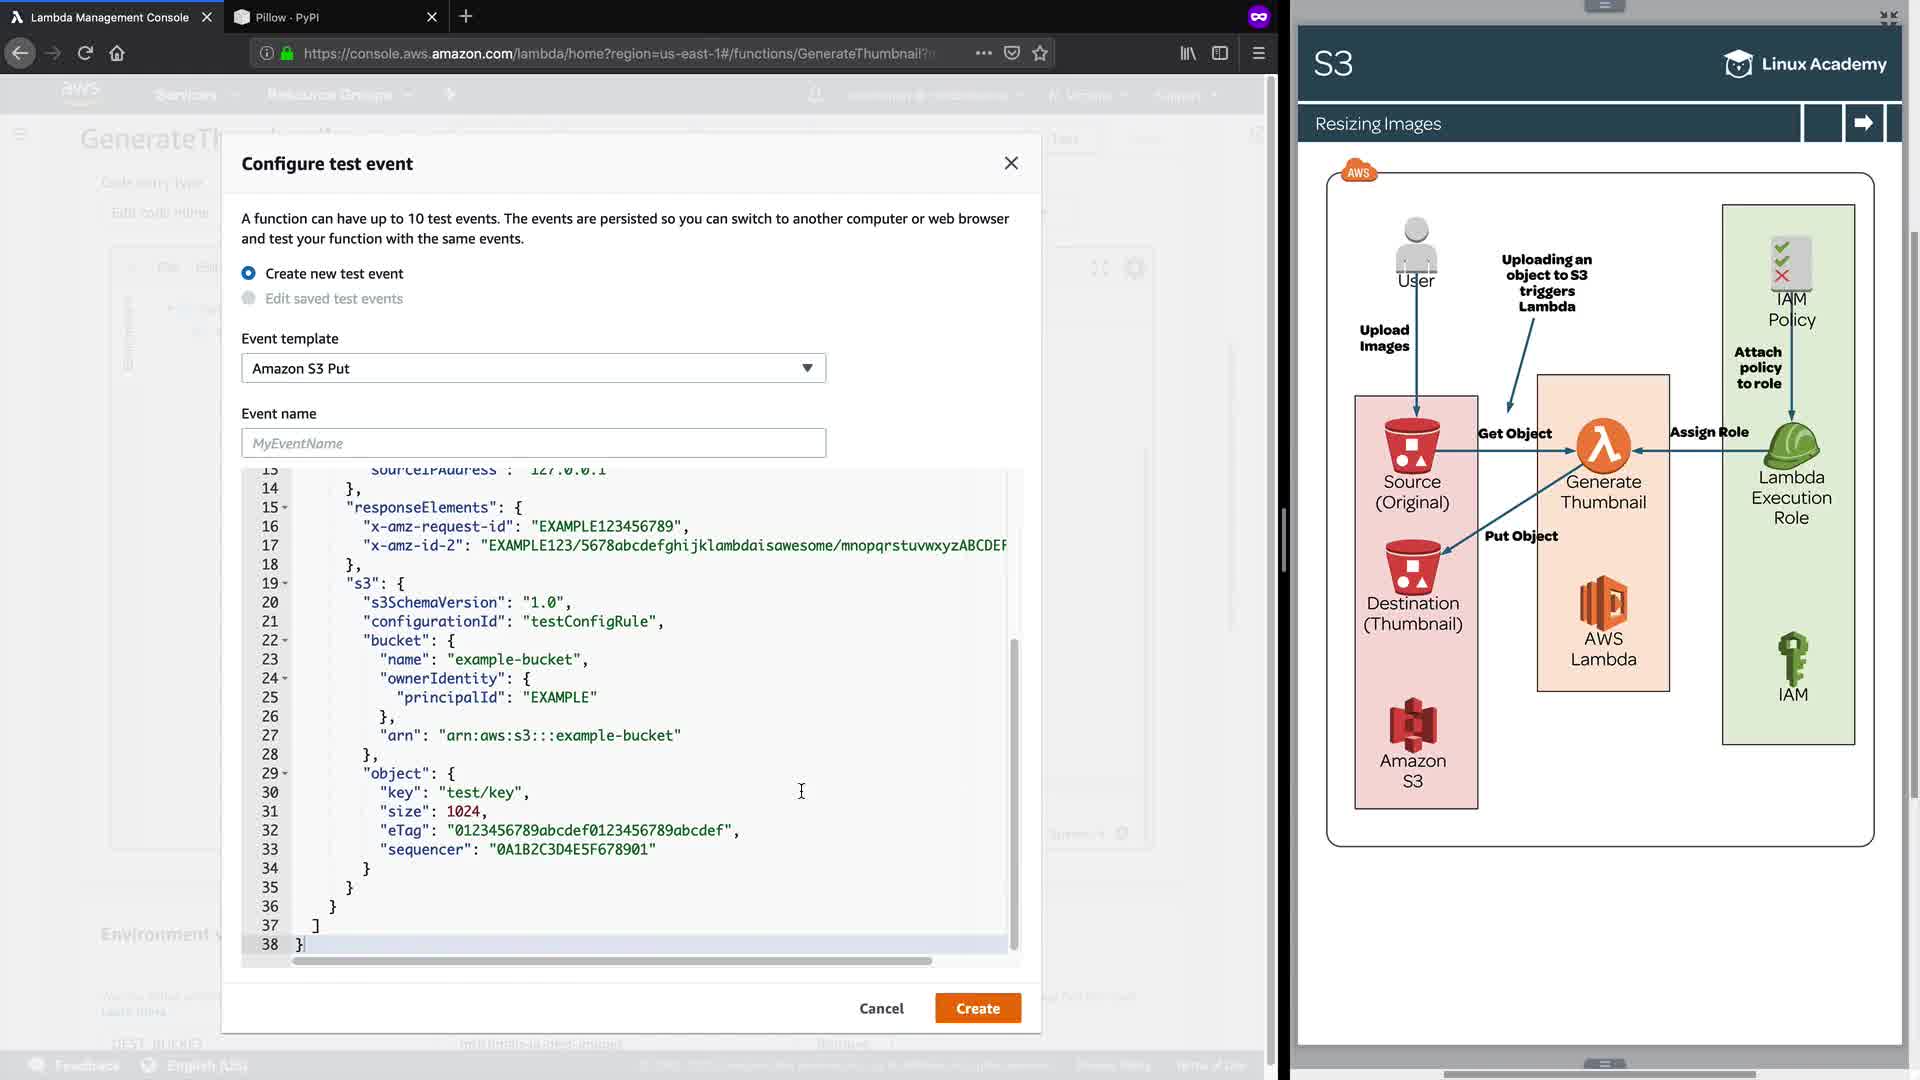This screenshot has height=1080, width=1920.
Task: Select Edit saved test events option
Action: 249,298
